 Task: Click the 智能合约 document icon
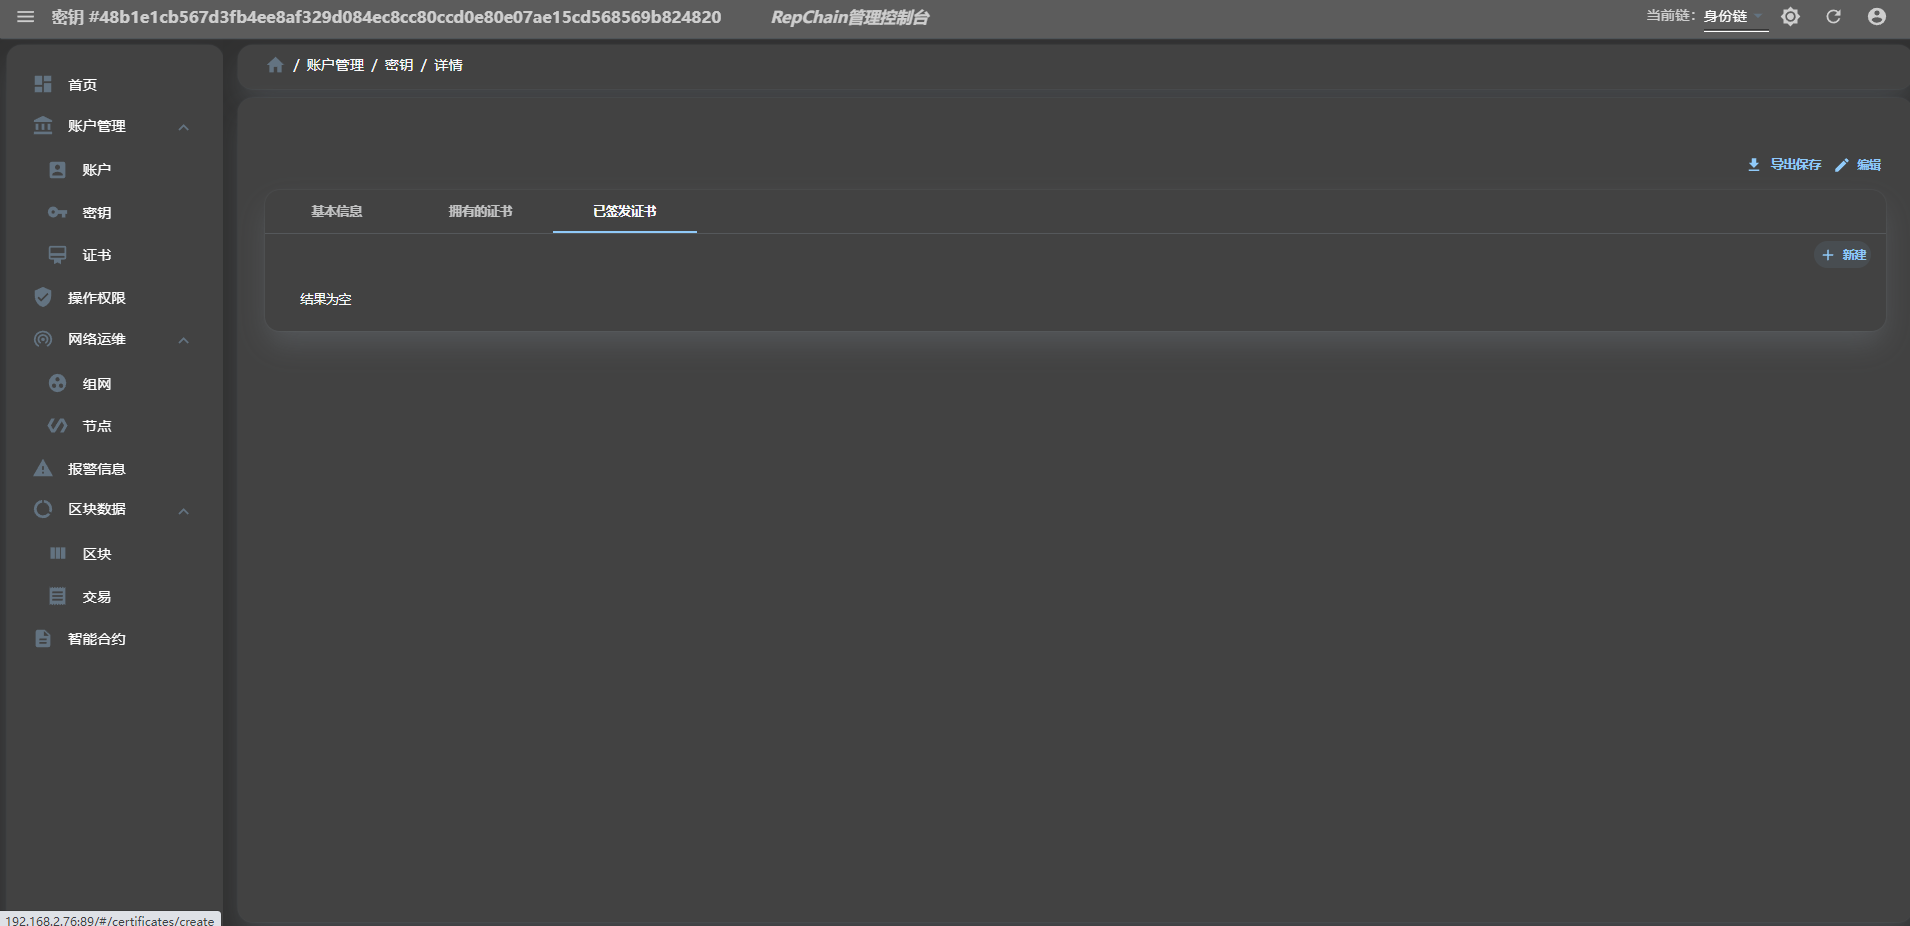pyautogui.click(x=43, y=638)
